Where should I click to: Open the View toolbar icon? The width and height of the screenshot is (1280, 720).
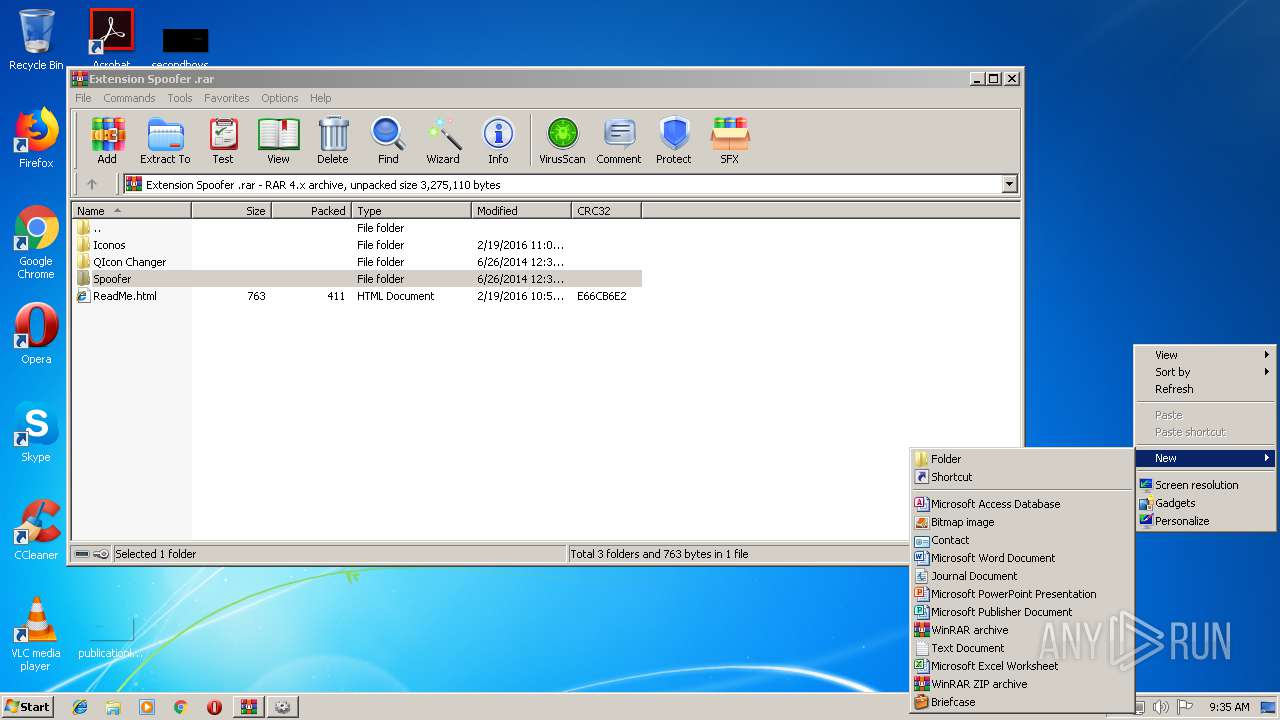[278, 140]
